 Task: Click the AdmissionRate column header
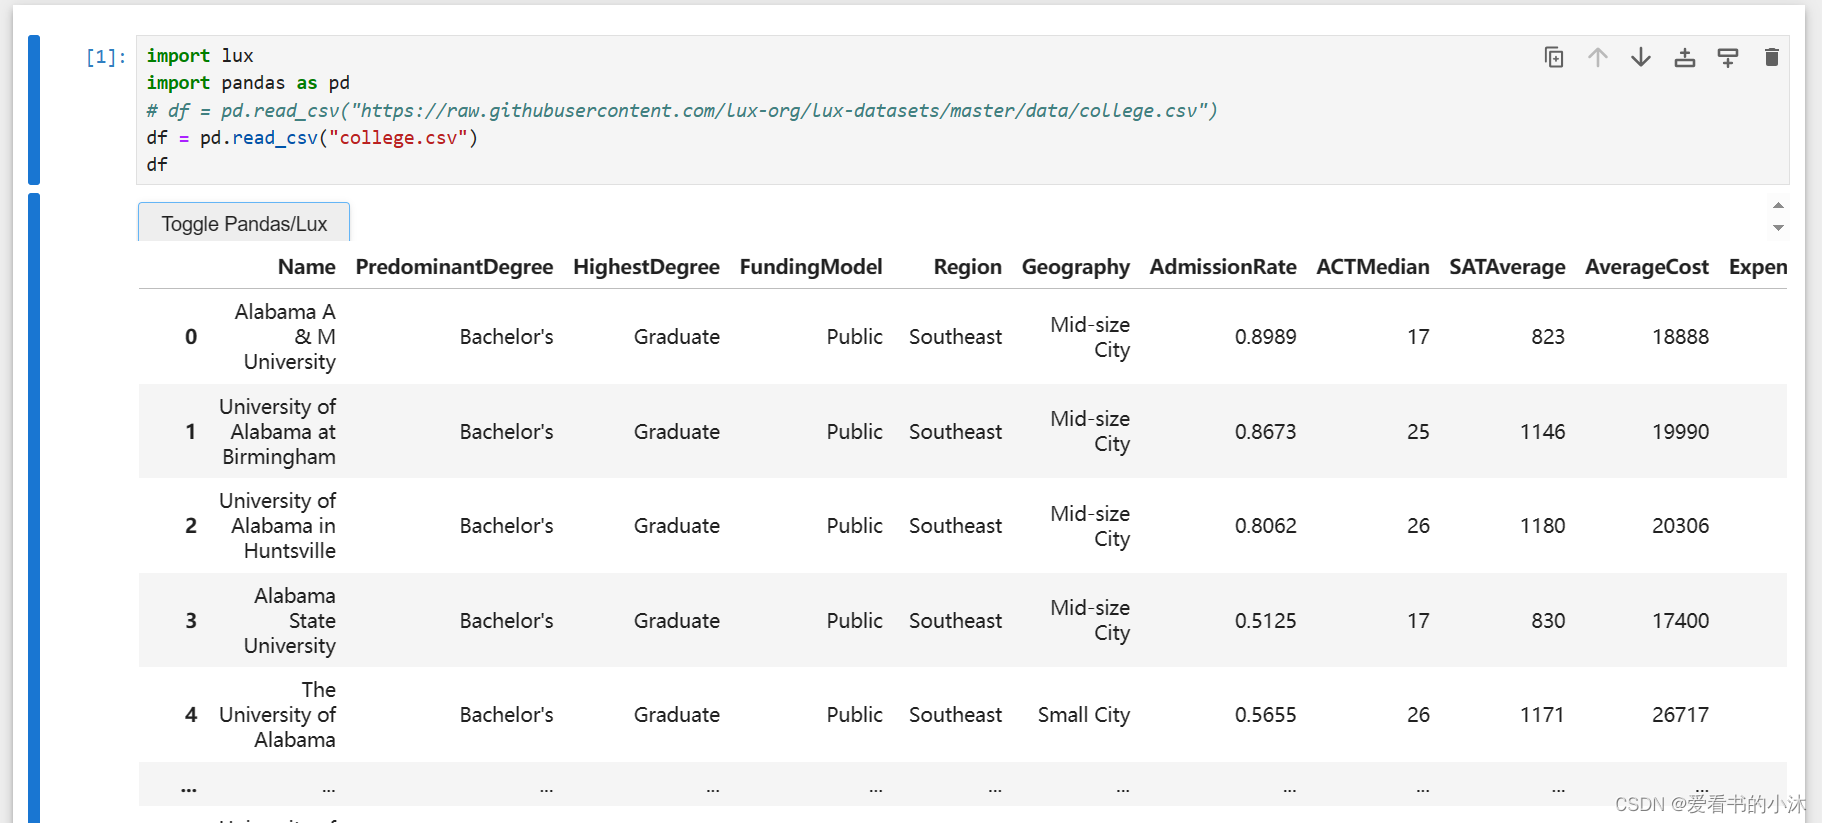(x=1223, y=267)
